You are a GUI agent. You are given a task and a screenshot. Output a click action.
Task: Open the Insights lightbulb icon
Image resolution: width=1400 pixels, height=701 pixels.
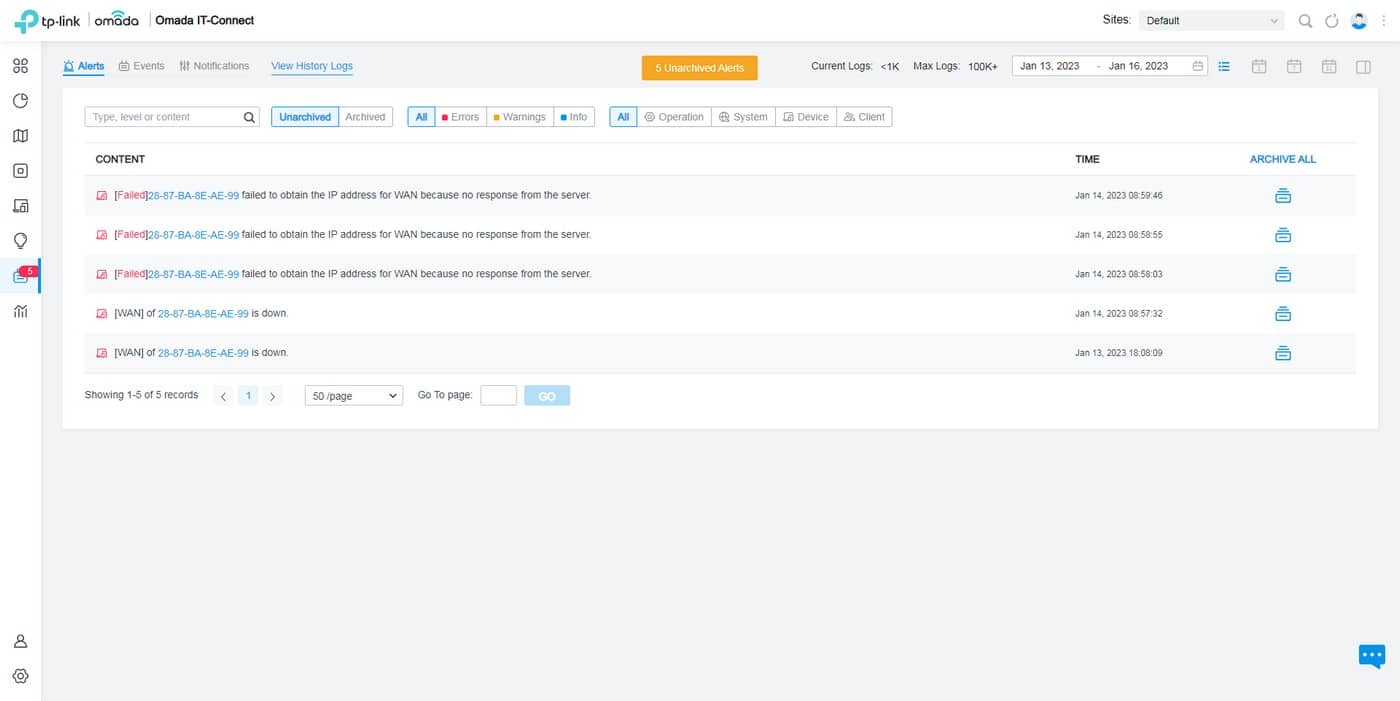20,241
